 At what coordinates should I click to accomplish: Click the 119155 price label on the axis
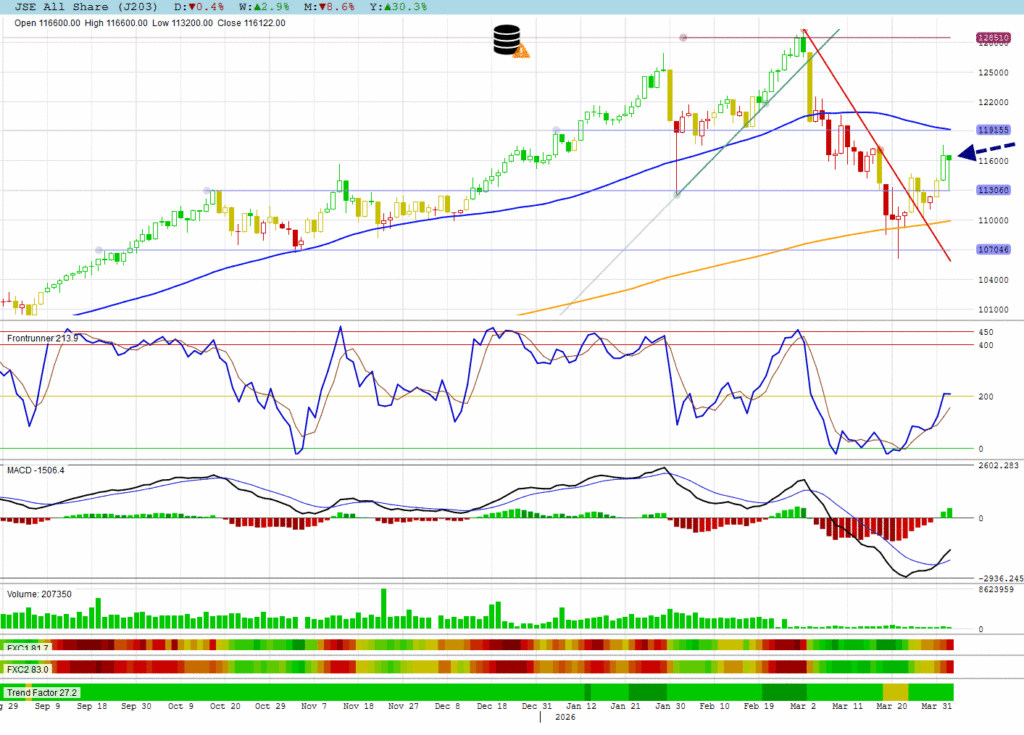pos(992,130)
